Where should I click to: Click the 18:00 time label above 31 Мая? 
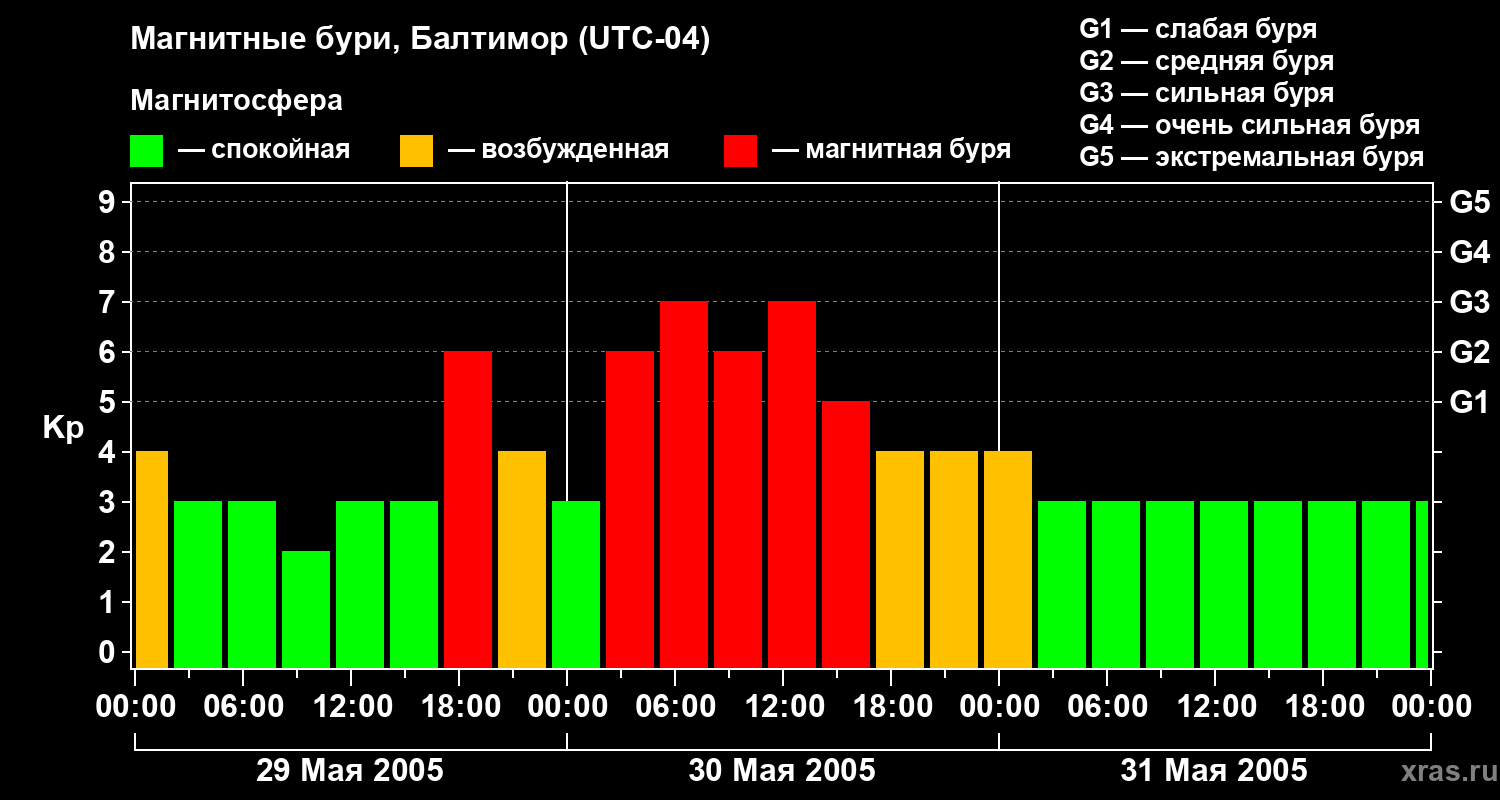click(x=1323, y=706)
